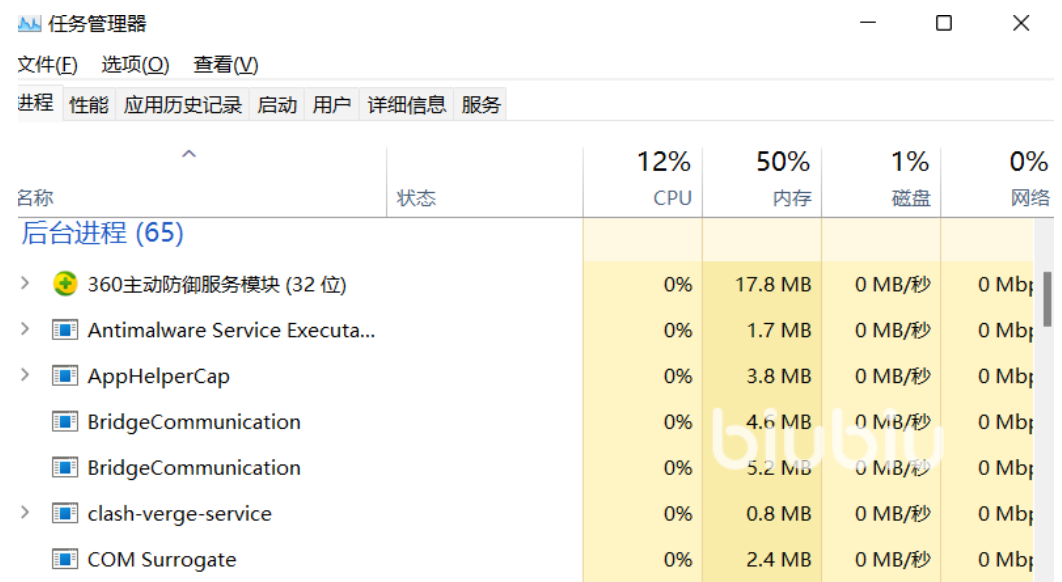This screenshot has width=1062, height=582.
Task: Select the AppHelperCap process icon
Action: [x=65, y=376]
